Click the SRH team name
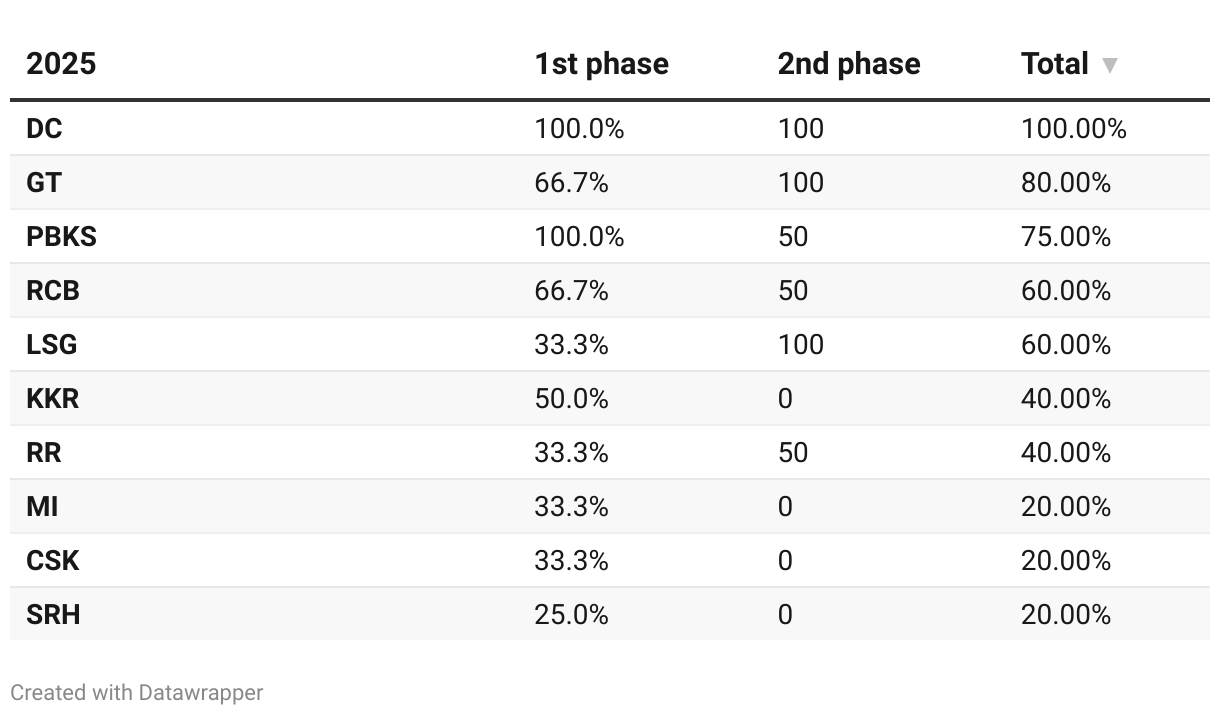The width and height of the screenshot is (1220, 716). 53,615
